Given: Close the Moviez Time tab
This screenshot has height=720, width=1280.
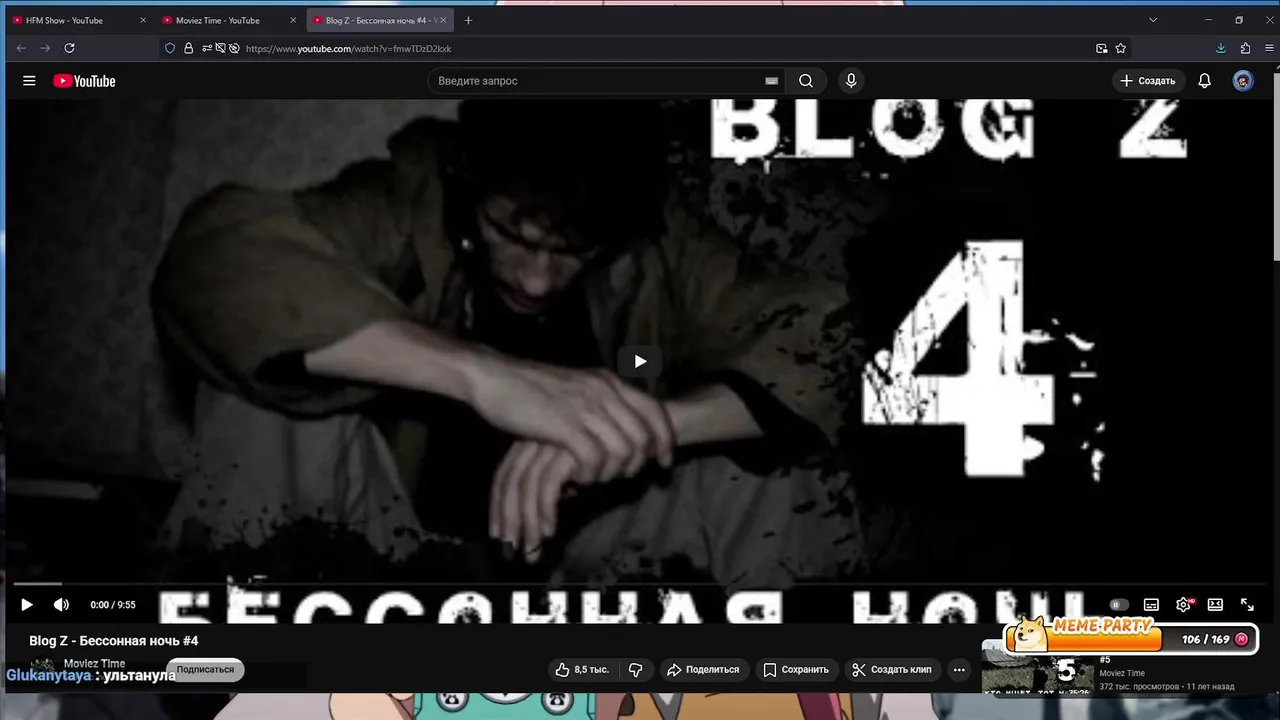Looking at the screenshot, I should click(x=293, y=20).
